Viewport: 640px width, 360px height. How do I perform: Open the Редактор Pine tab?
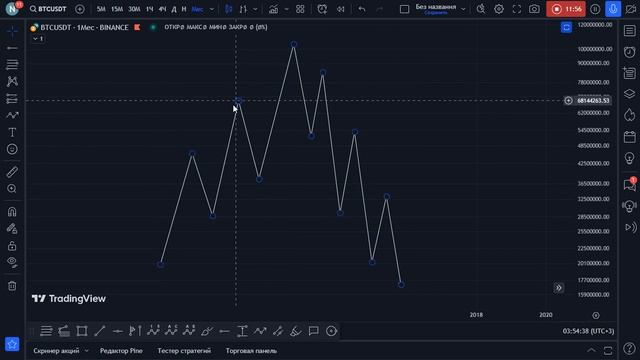121,351
